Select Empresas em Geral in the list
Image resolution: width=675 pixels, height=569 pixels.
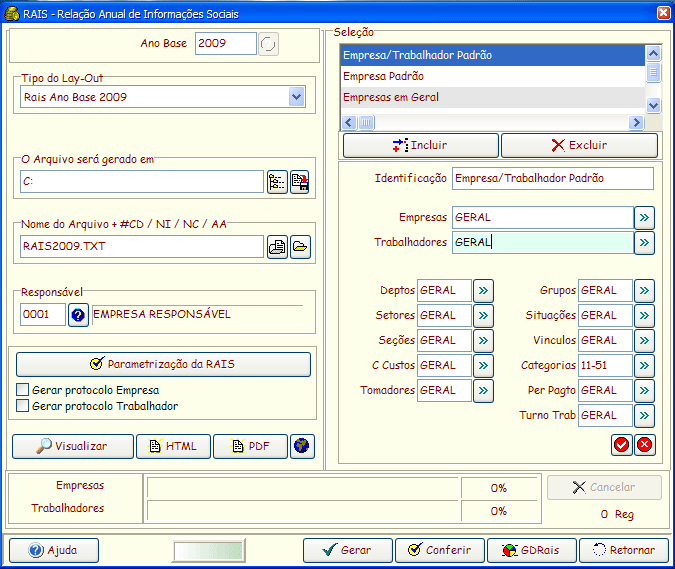[492, 97]
